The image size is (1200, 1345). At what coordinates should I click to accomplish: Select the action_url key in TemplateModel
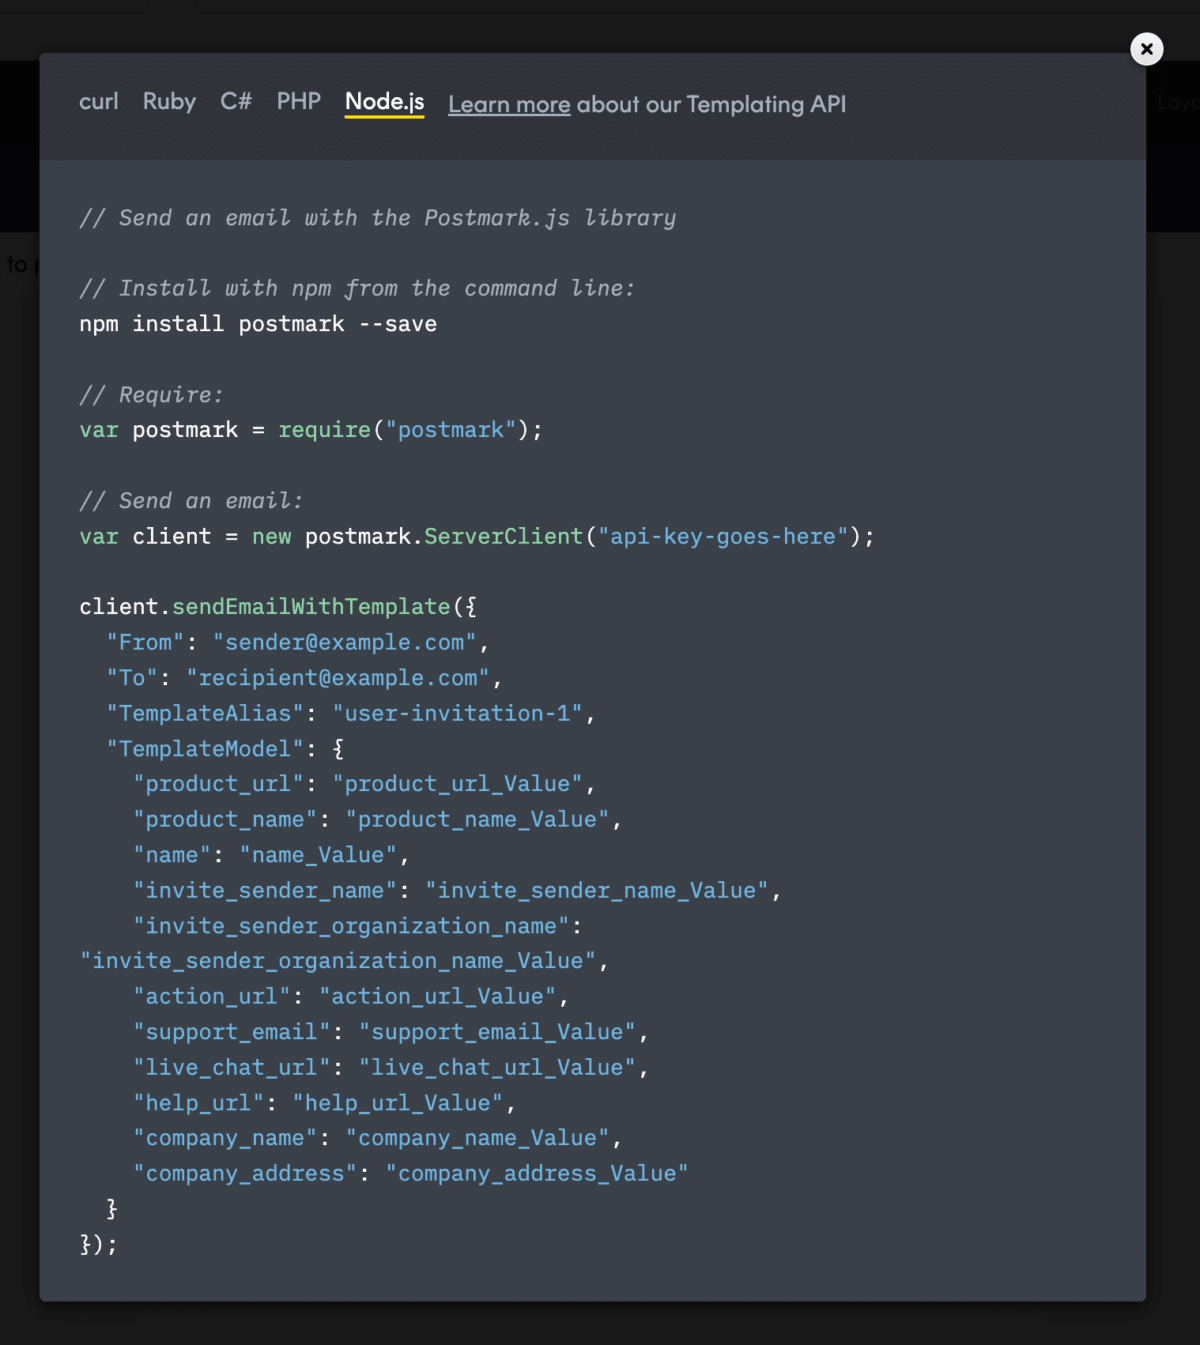coord(211,996)
